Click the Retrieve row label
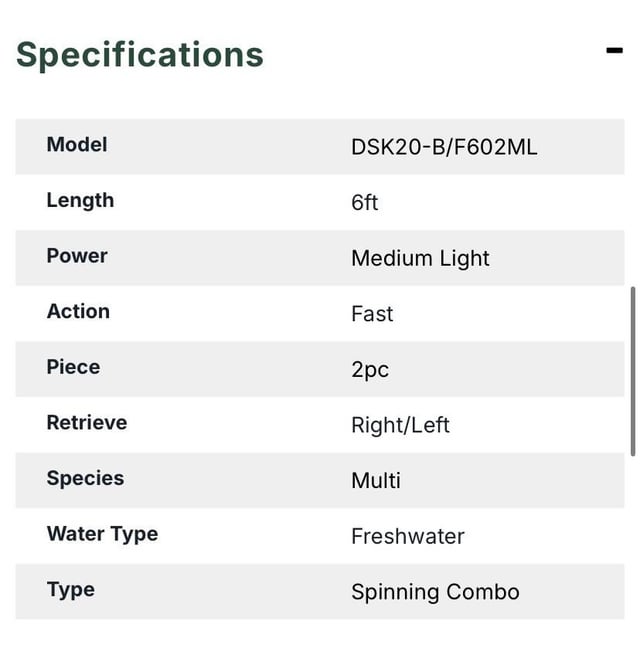Image resolution: width=640 pixels, height=658 pixels. (x=87, y=422)
